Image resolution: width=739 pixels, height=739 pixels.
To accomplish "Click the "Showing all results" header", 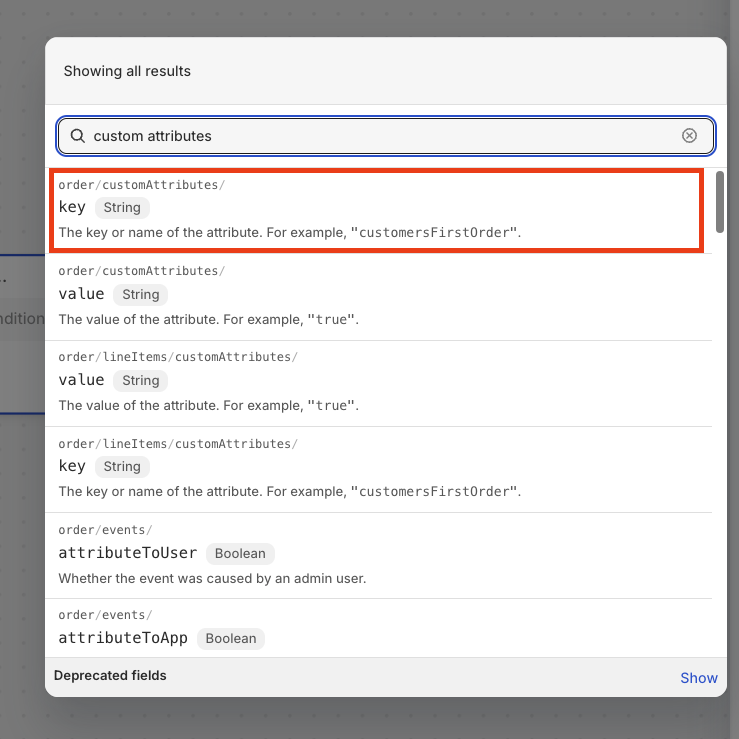I will 127,71.
